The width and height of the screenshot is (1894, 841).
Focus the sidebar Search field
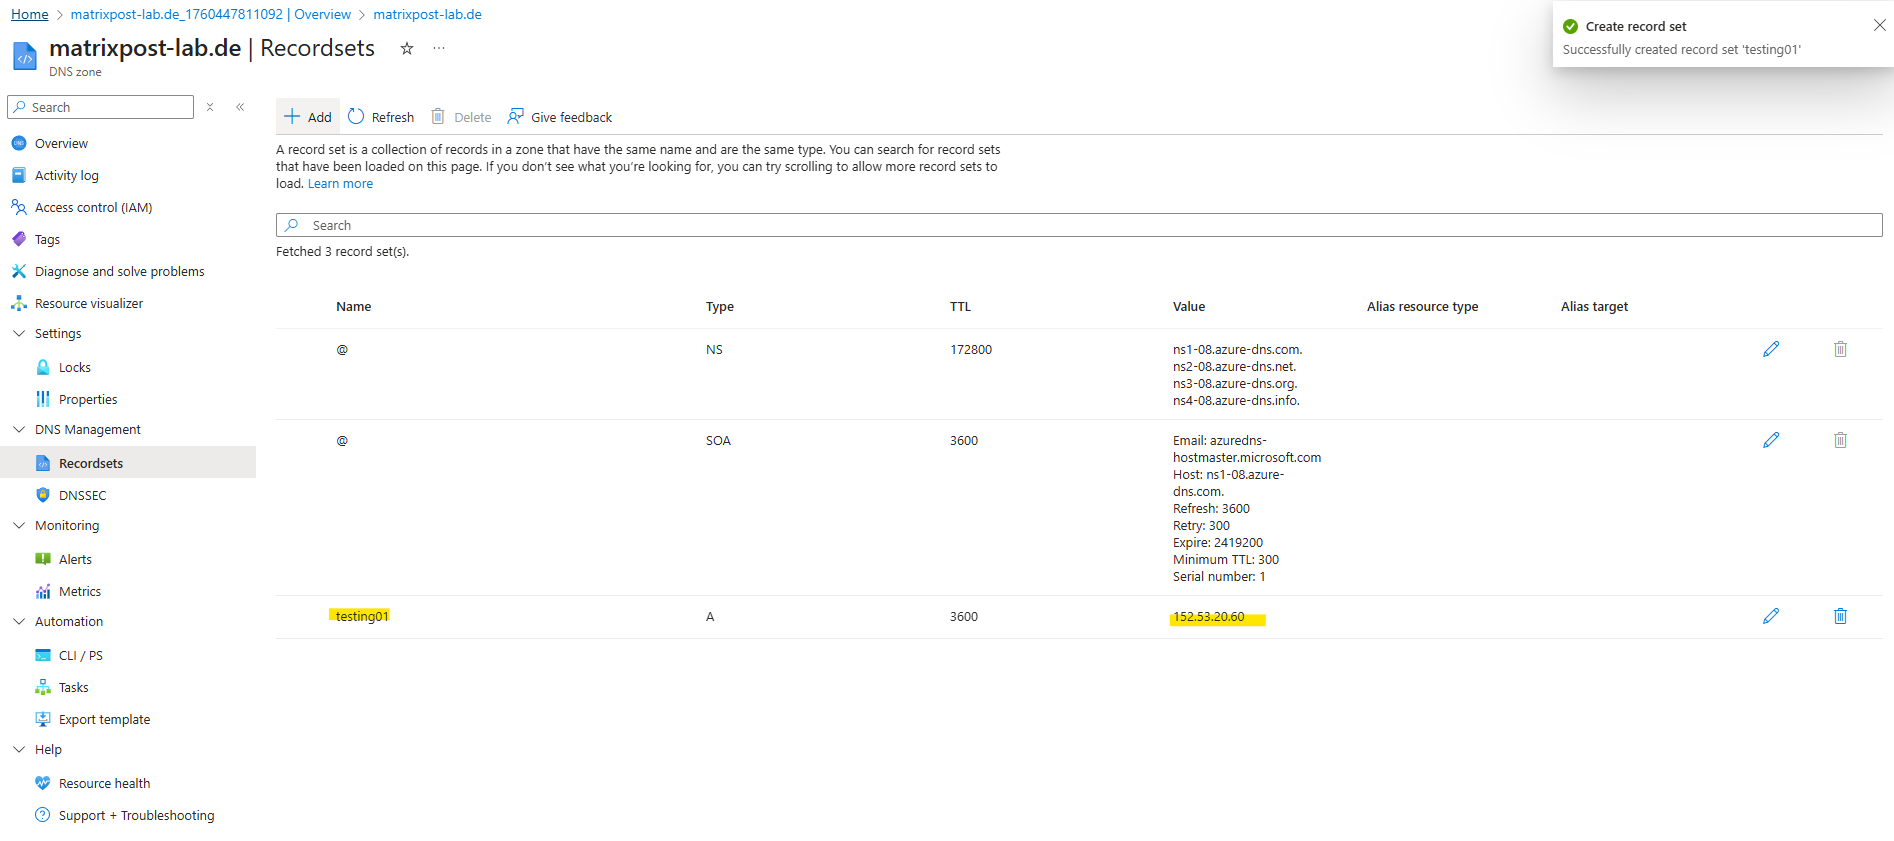tap(101, 107)
